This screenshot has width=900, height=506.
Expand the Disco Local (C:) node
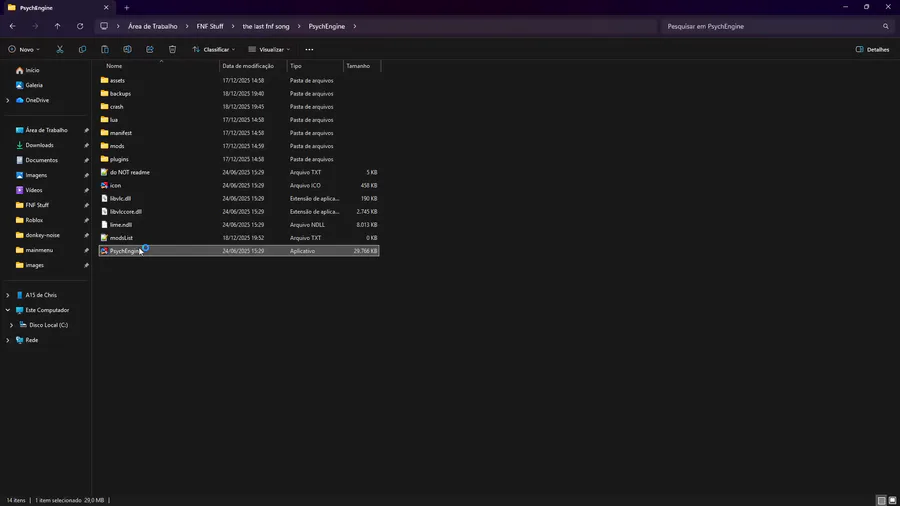(11, 325)
